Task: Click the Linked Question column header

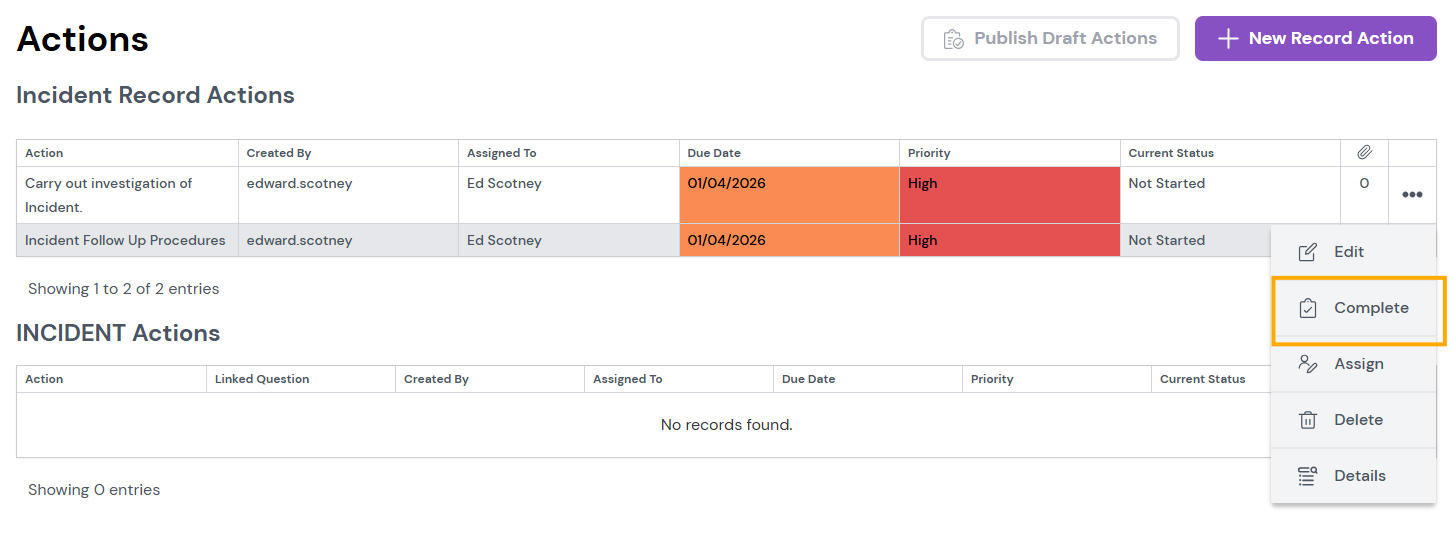Action: pos(262,379)
